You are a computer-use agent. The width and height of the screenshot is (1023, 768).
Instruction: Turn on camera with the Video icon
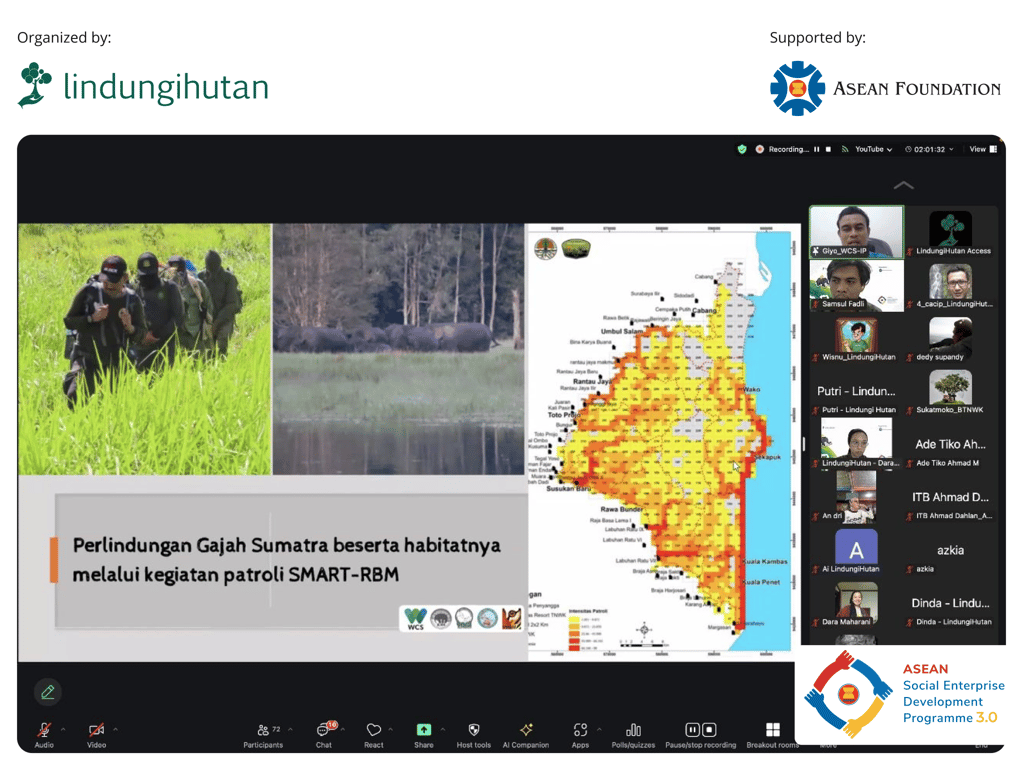coord(97,730)
